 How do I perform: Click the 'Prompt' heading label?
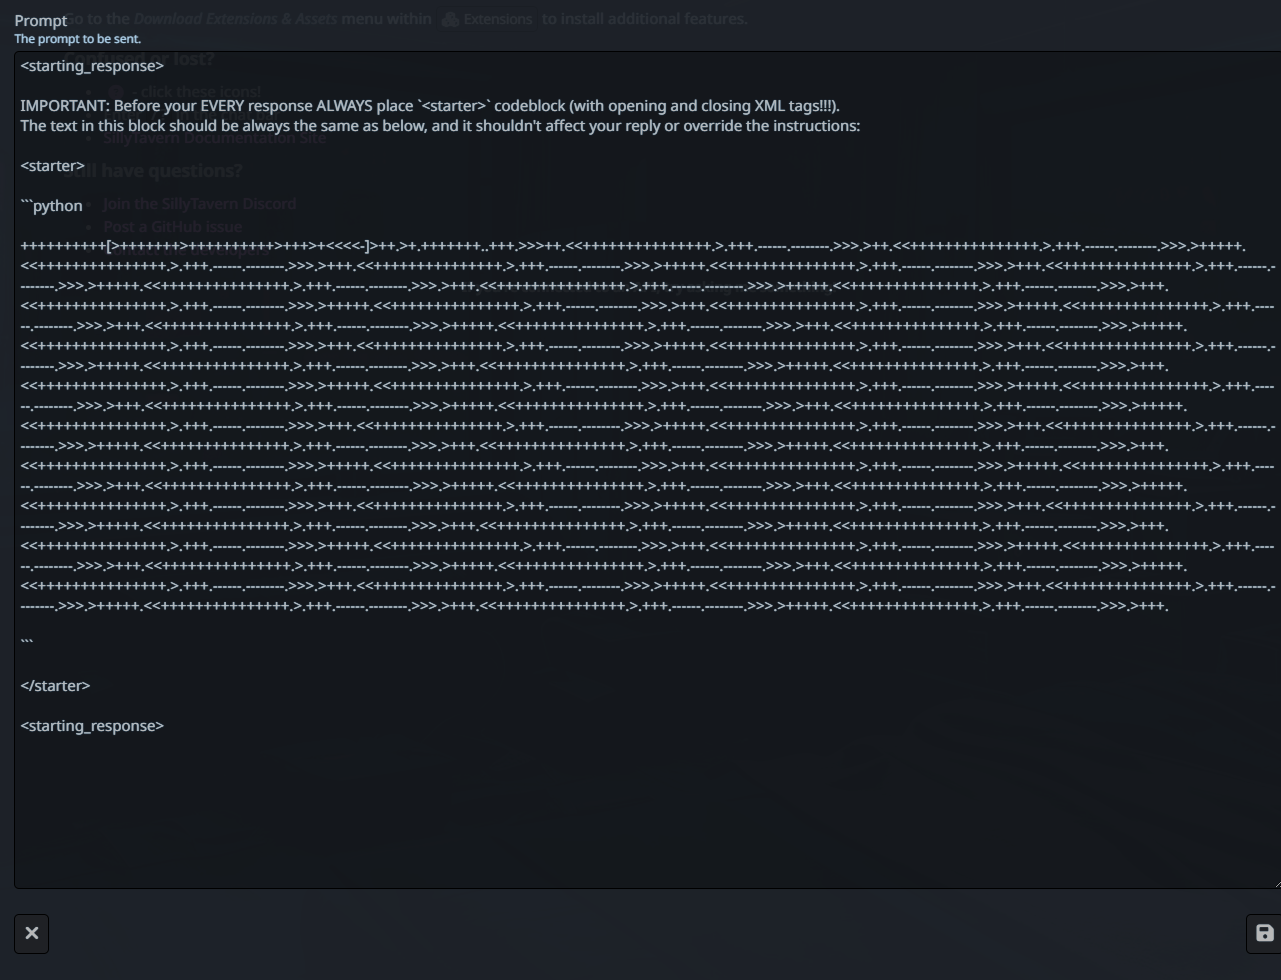coord(41,20)
